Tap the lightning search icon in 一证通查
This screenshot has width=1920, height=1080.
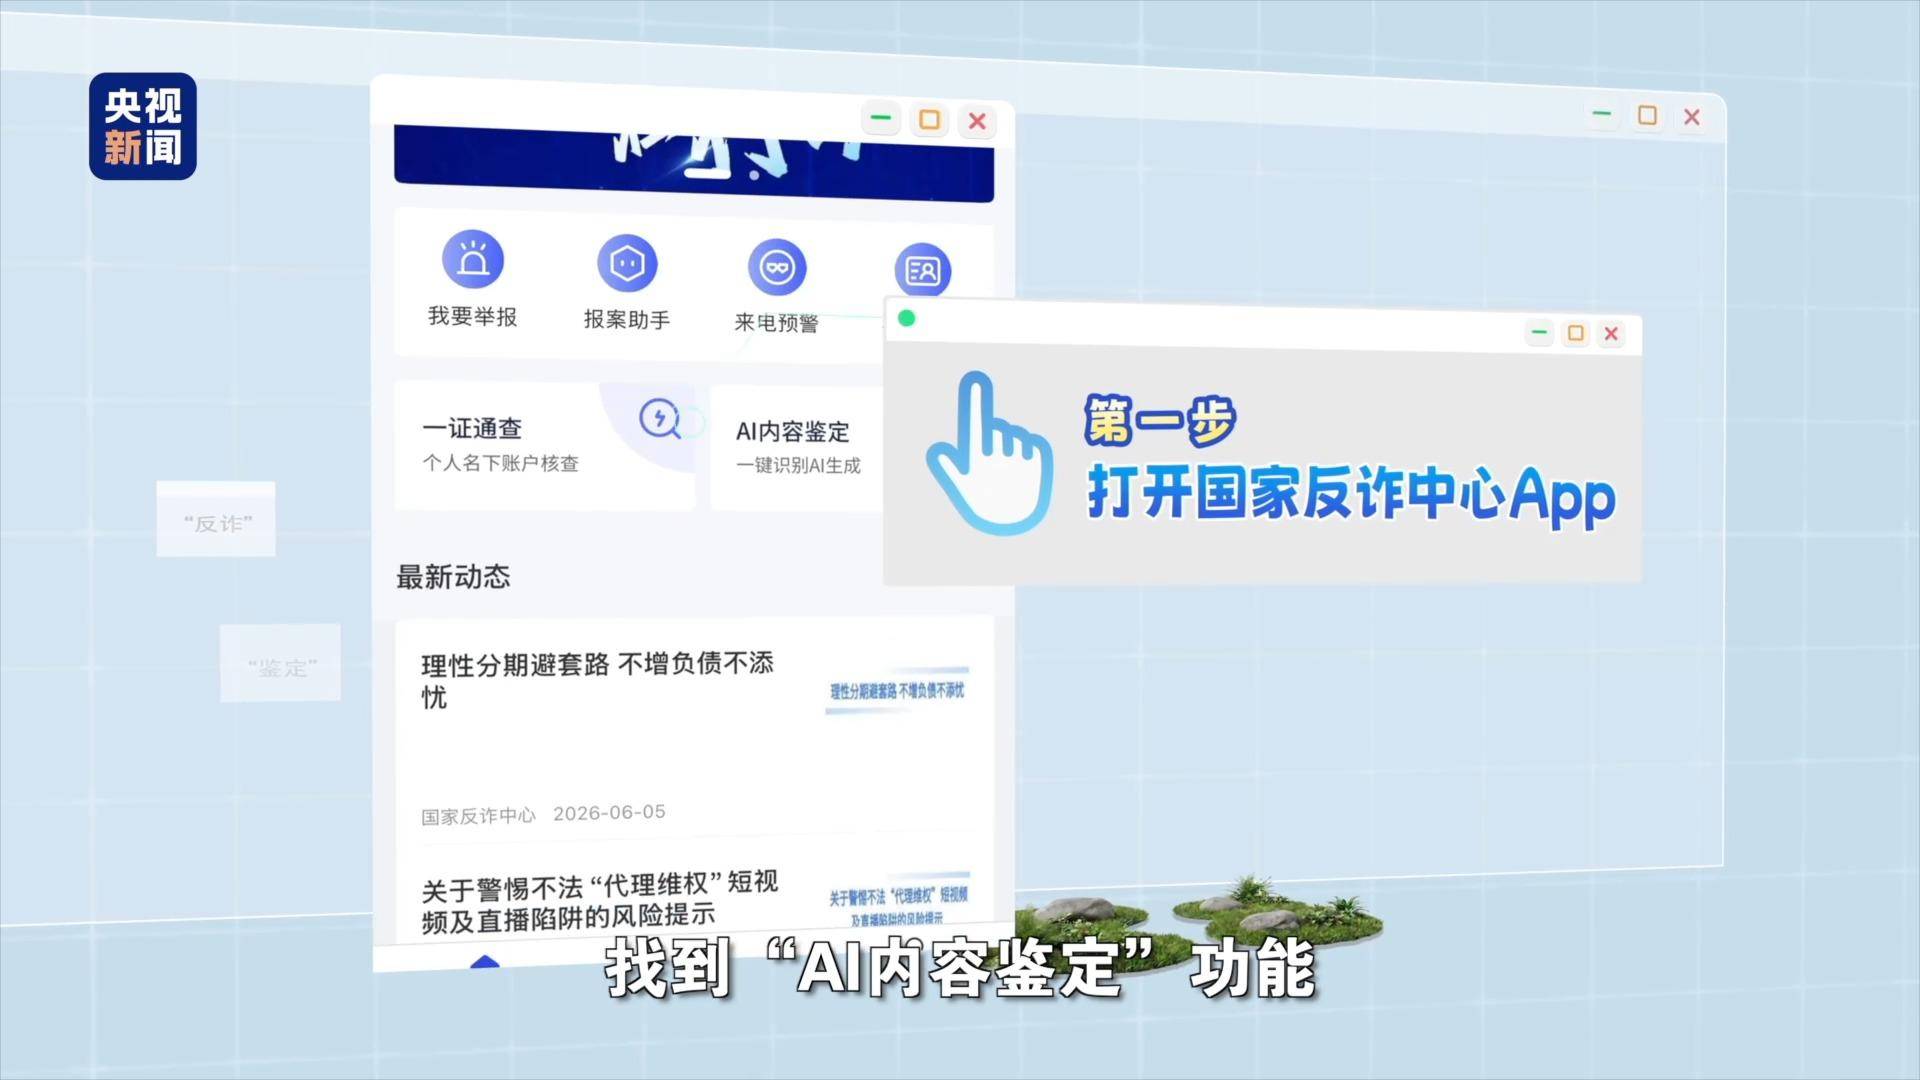point(660,418)
